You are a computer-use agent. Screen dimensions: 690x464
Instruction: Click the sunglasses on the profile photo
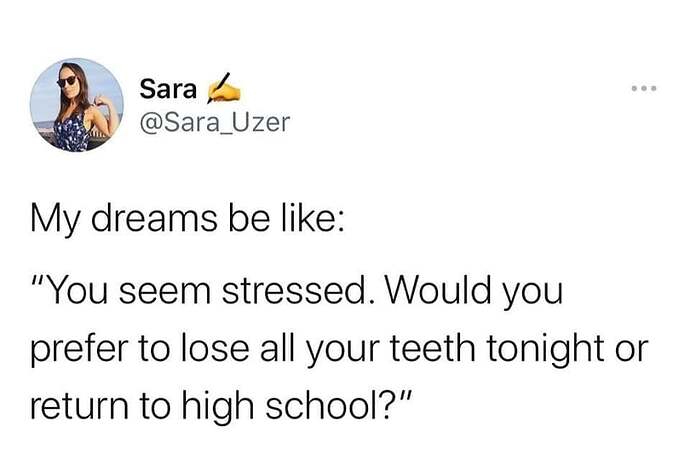point(66,81)
